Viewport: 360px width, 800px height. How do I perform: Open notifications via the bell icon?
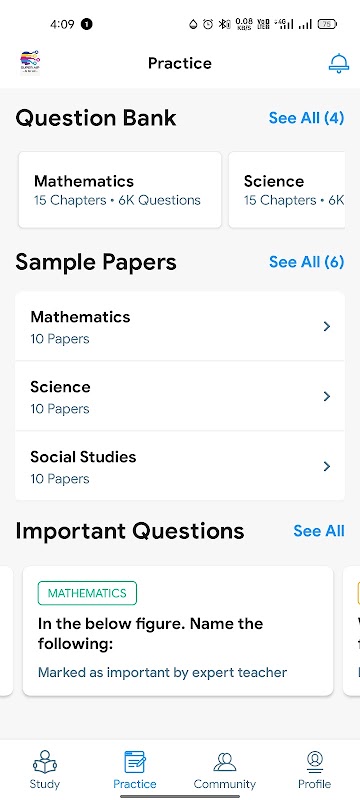(339, 63)
